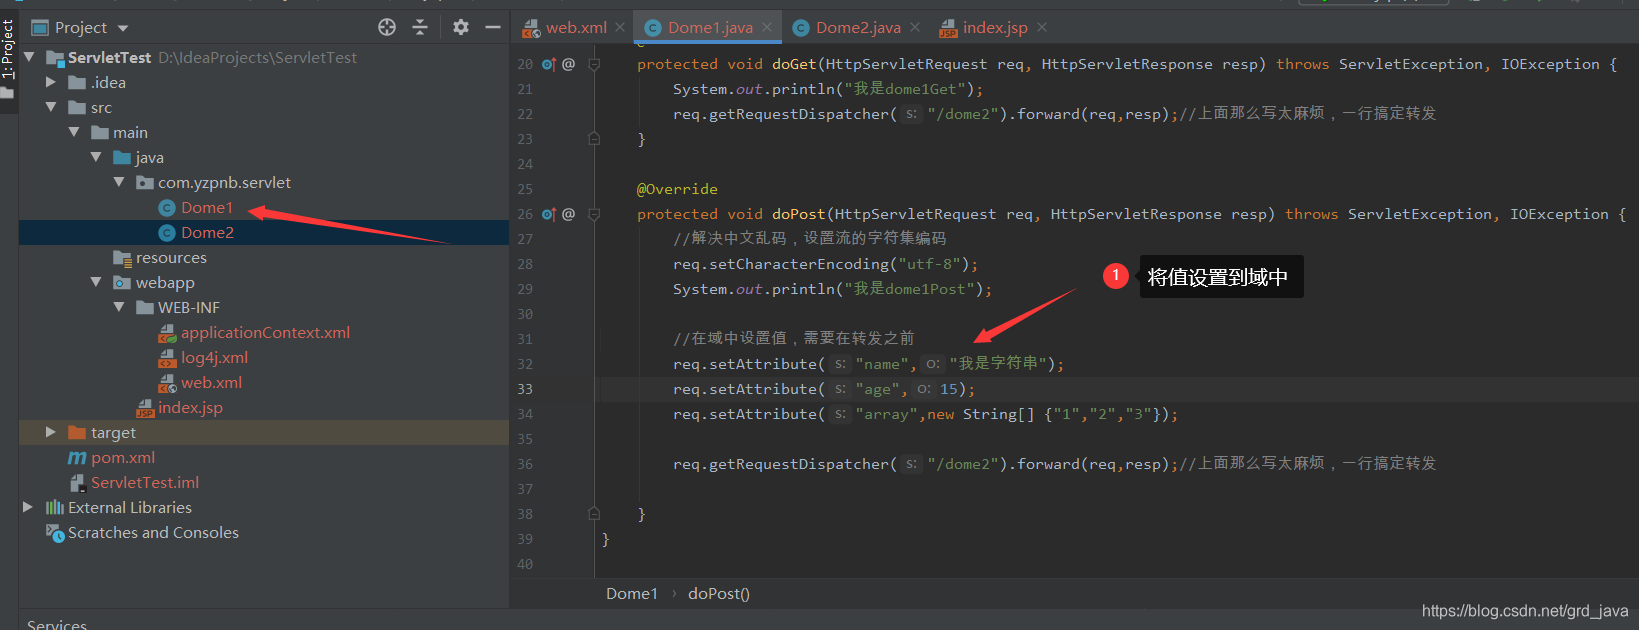The width and height of the screenshot is (1639, 630).
Task: Select pom.xml Maven file
Action: point(123,457)
